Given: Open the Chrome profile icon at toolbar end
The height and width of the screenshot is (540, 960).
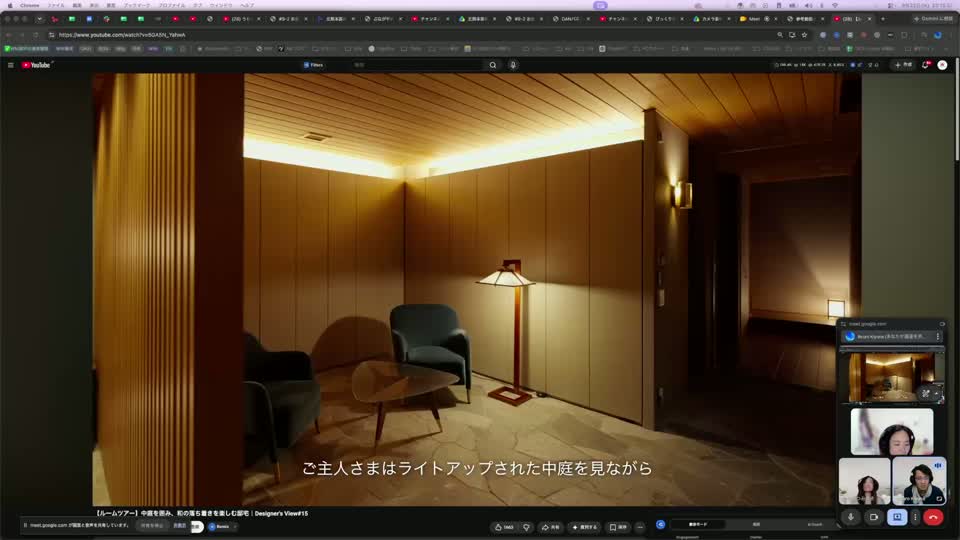Looking at the screenshot, I should pyautogui.click(x=937, y=35).
